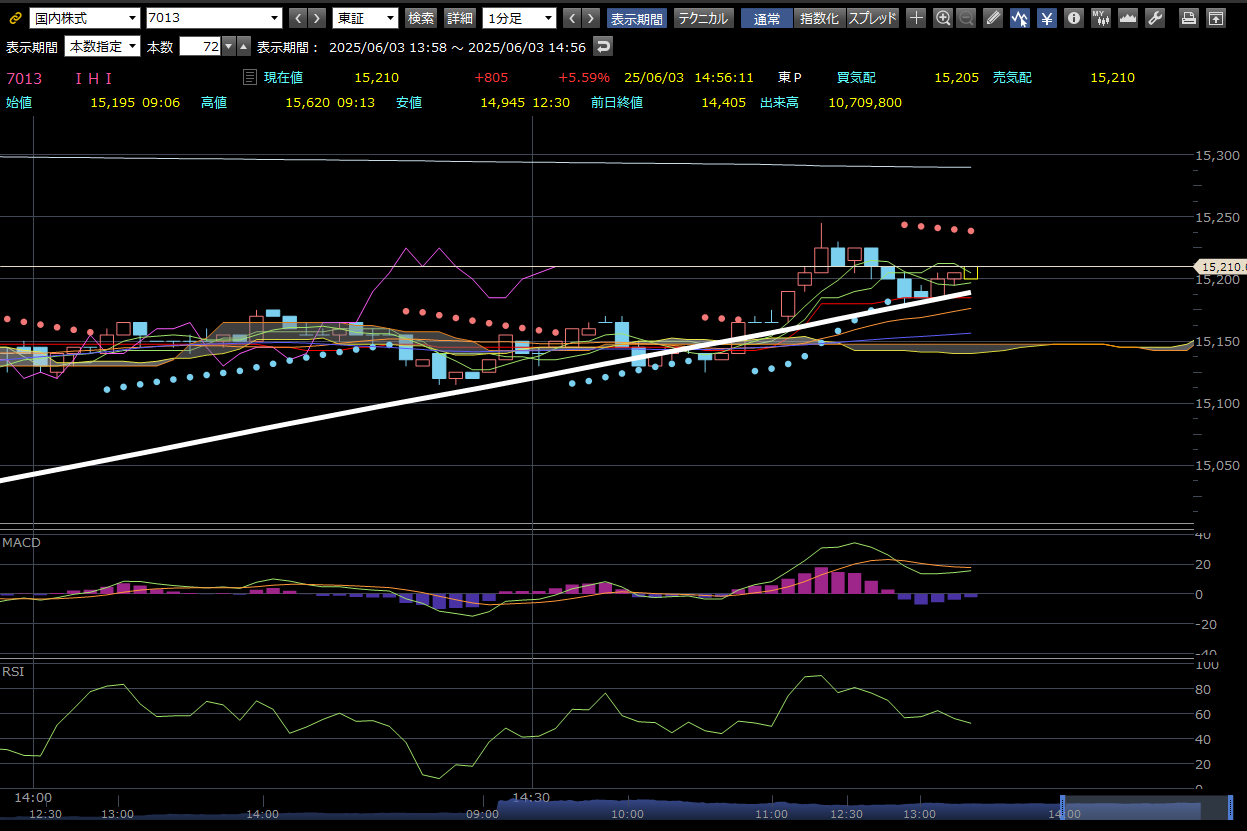Open the info circle icon

1073,18
